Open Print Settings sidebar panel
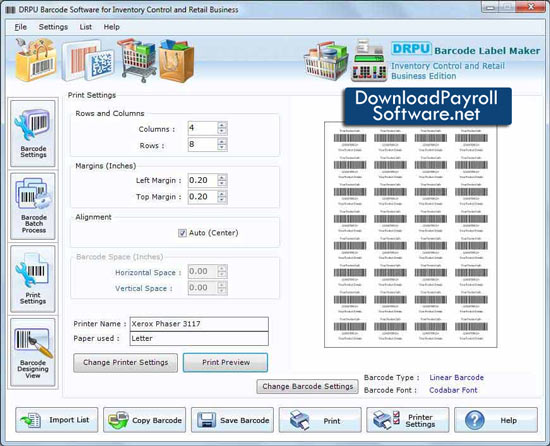This screenshot has height=446, width=550. [33, 279]
